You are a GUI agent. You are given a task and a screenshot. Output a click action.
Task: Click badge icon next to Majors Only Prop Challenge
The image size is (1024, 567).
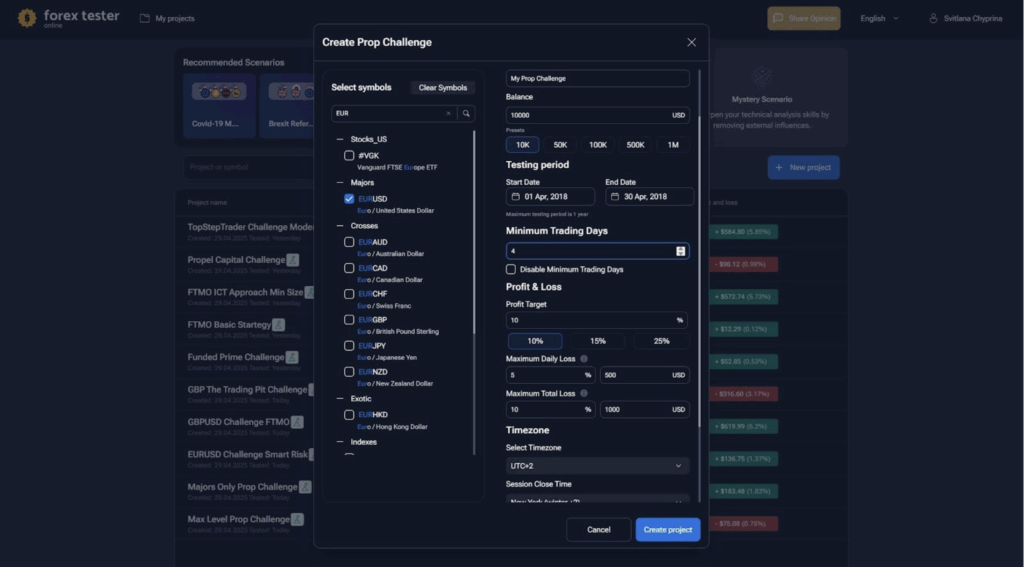305,487
